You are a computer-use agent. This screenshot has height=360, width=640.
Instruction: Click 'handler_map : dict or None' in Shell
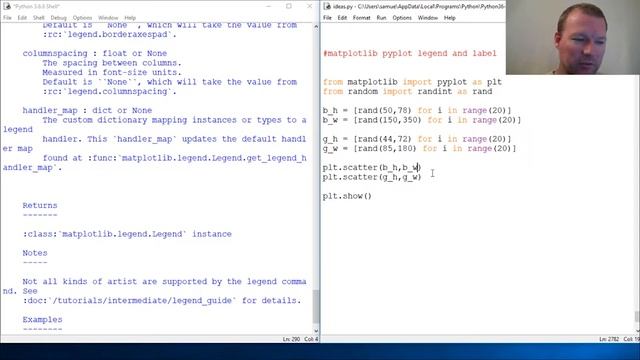[87, 111]
